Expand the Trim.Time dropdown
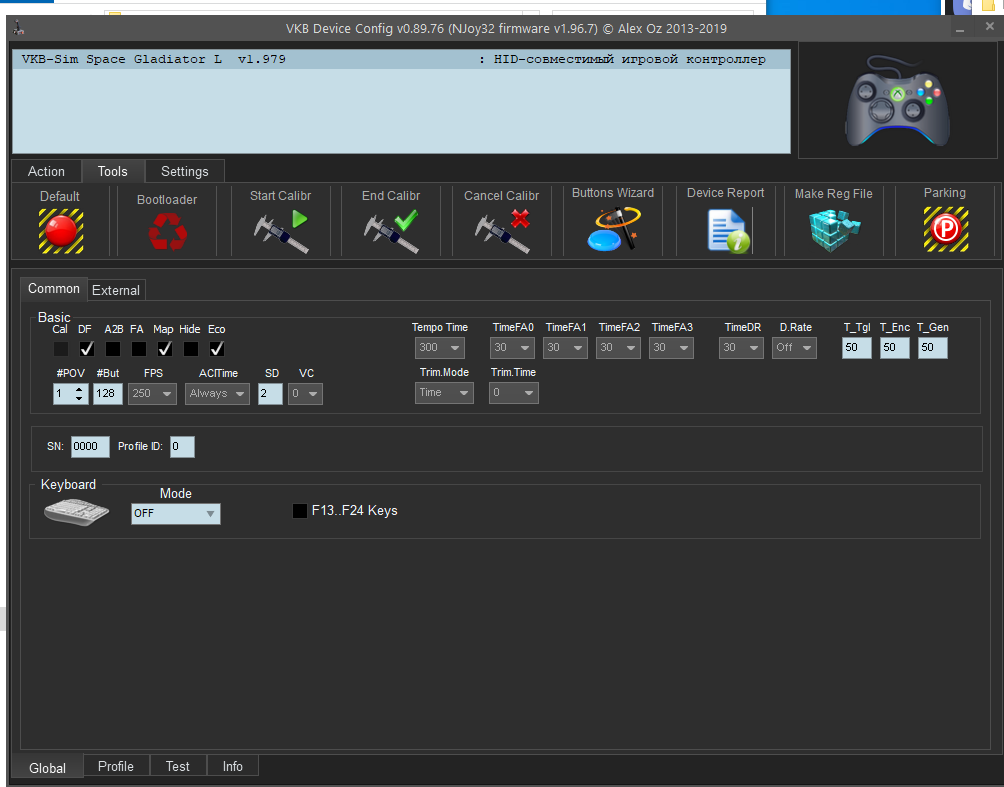The image size is (1004, 787). 514,393
